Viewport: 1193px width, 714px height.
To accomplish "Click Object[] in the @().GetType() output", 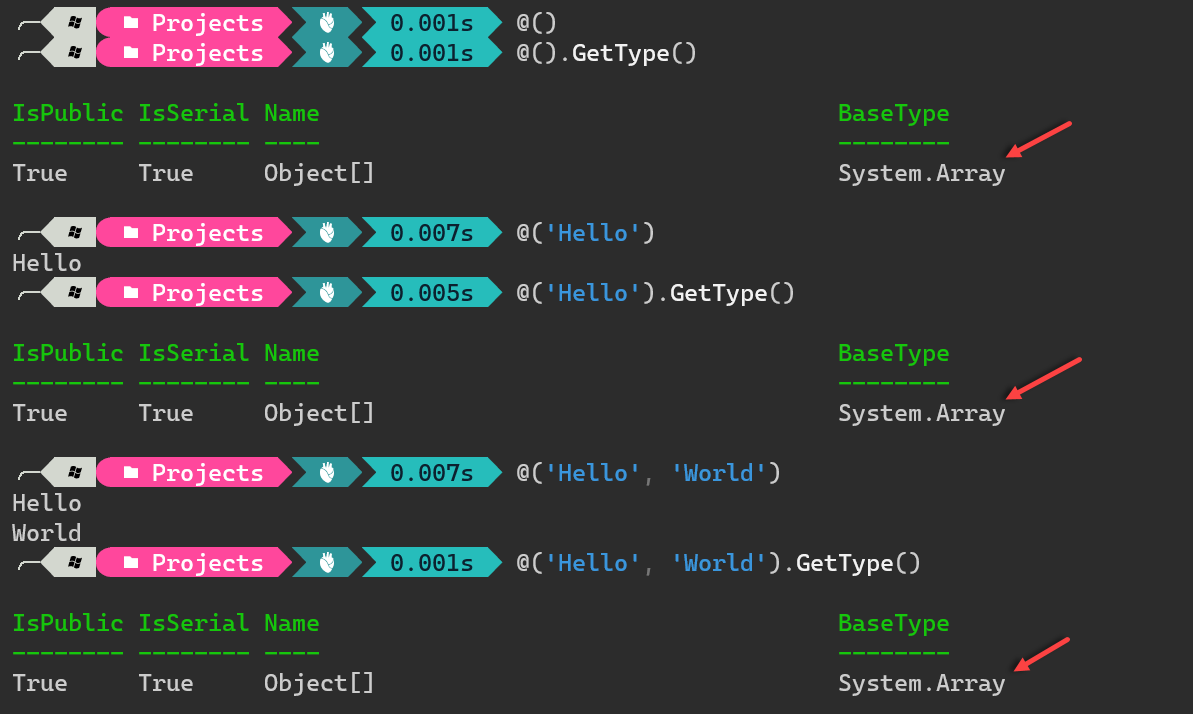I will 319,174.
